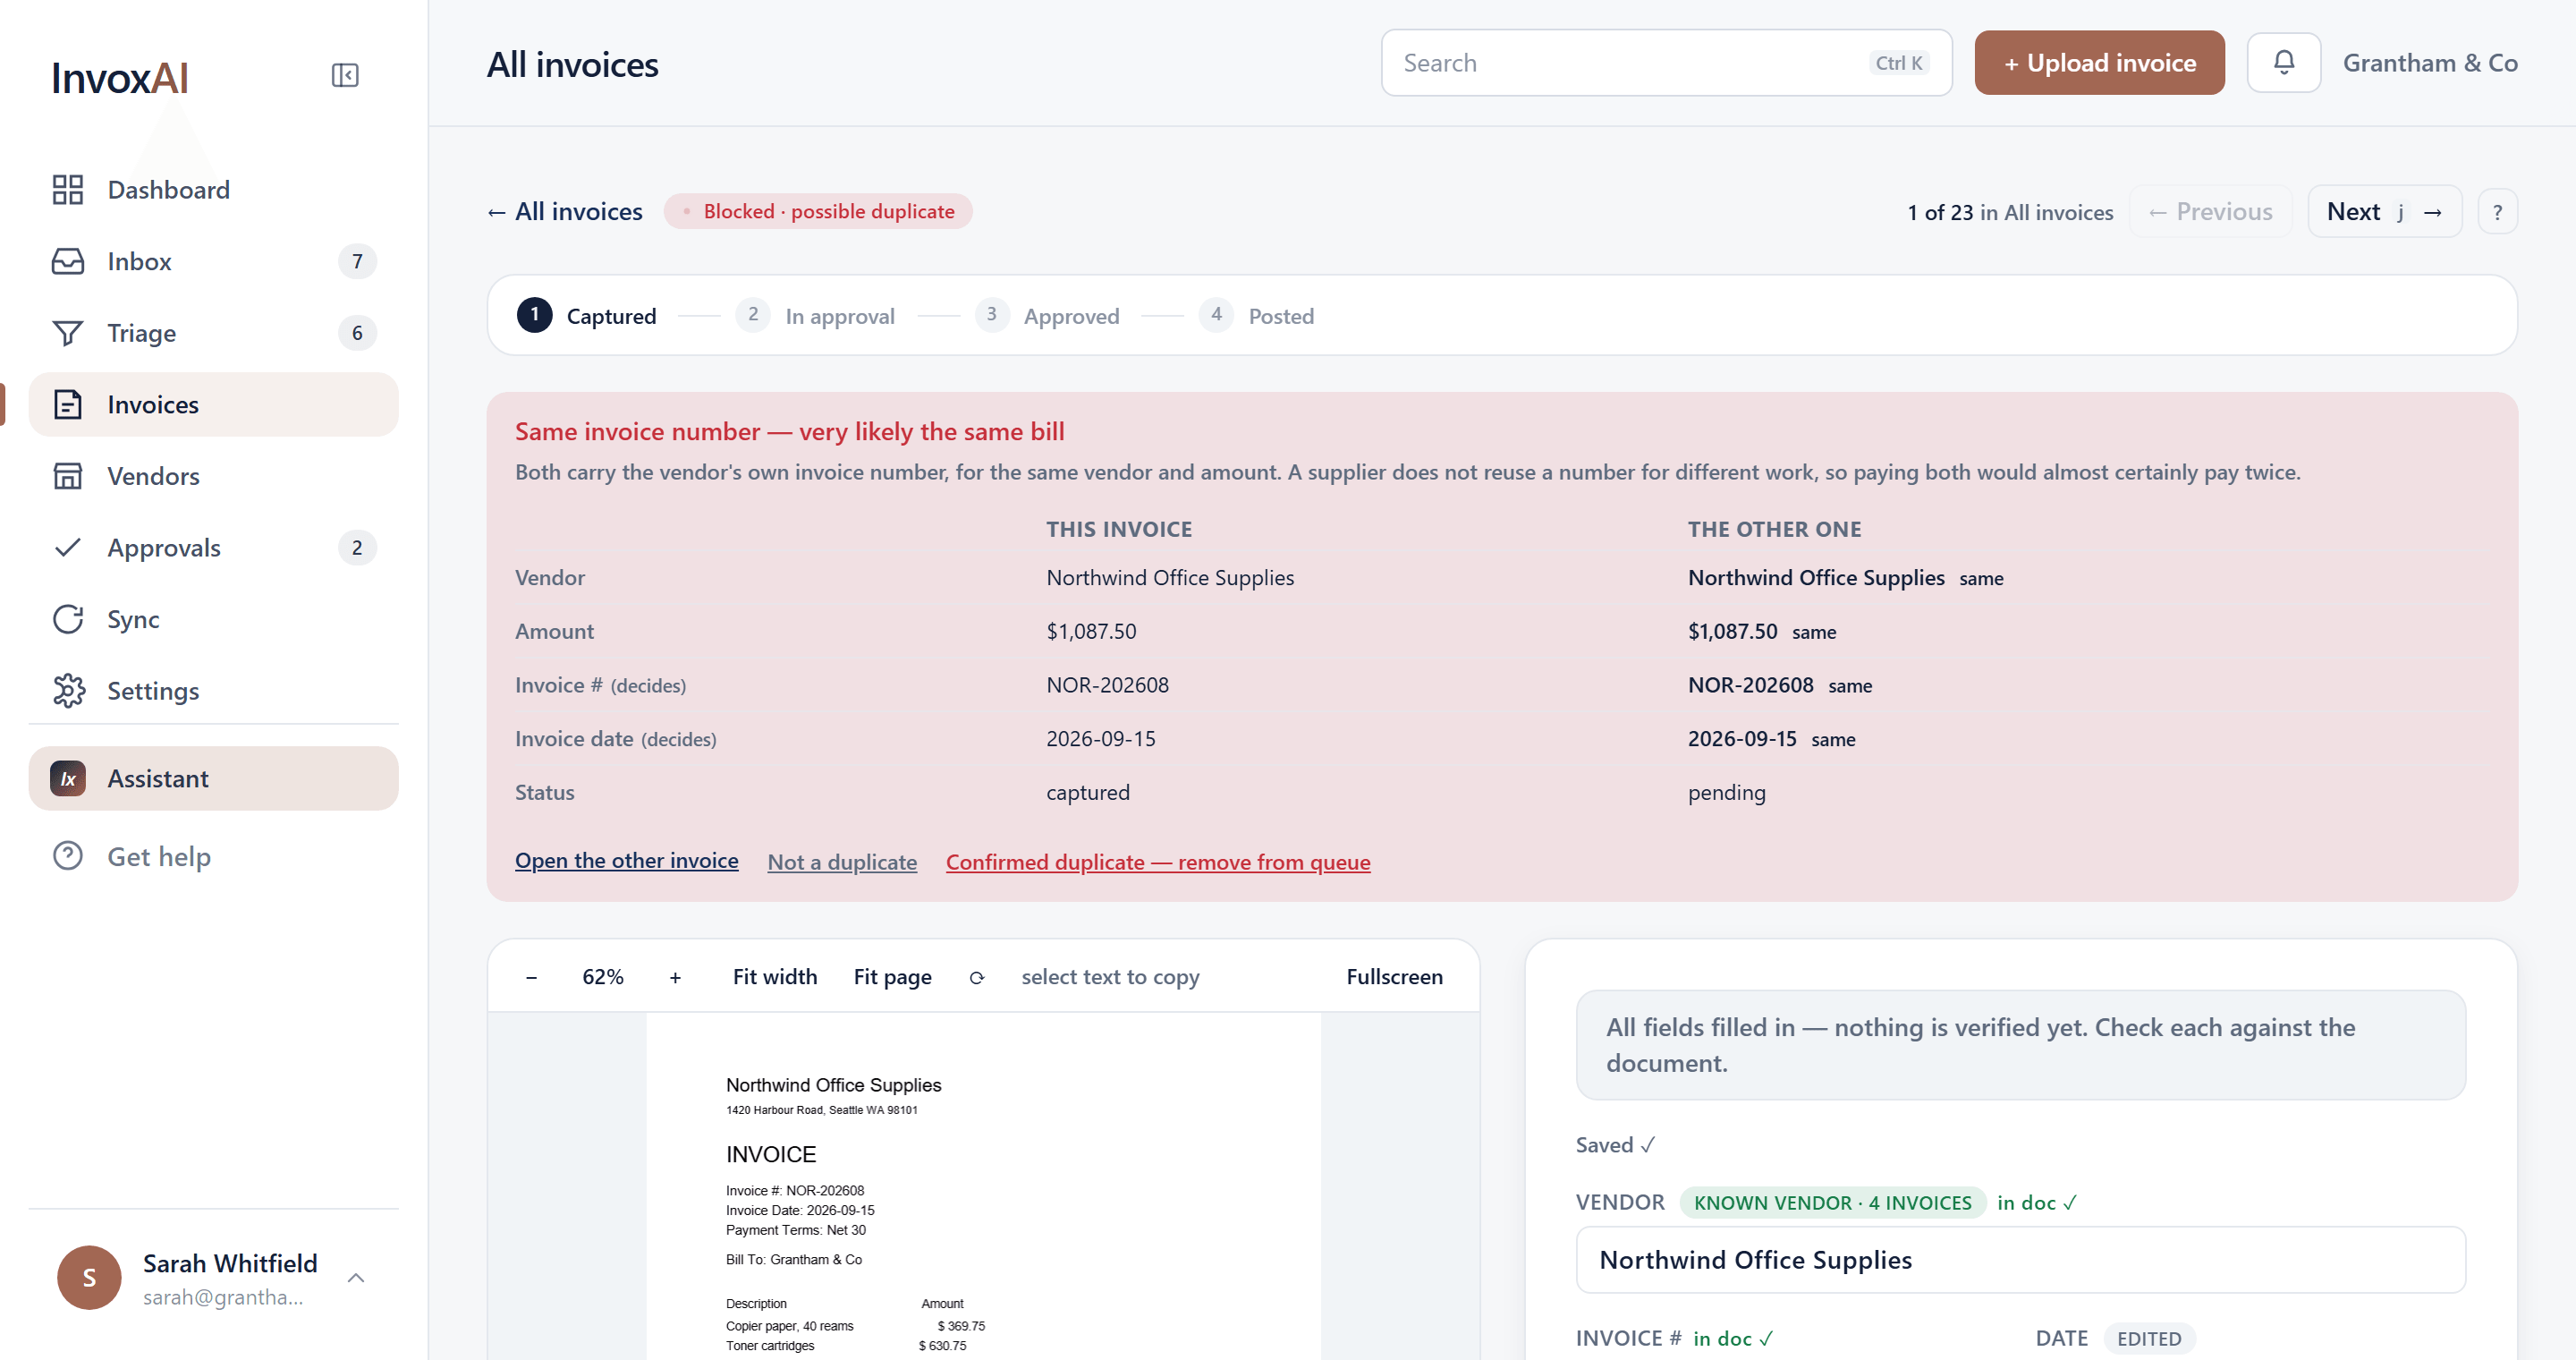Zoom out the document with minus
Viewport: 2576px width, 1360px height.
click(x=531, y=977)
